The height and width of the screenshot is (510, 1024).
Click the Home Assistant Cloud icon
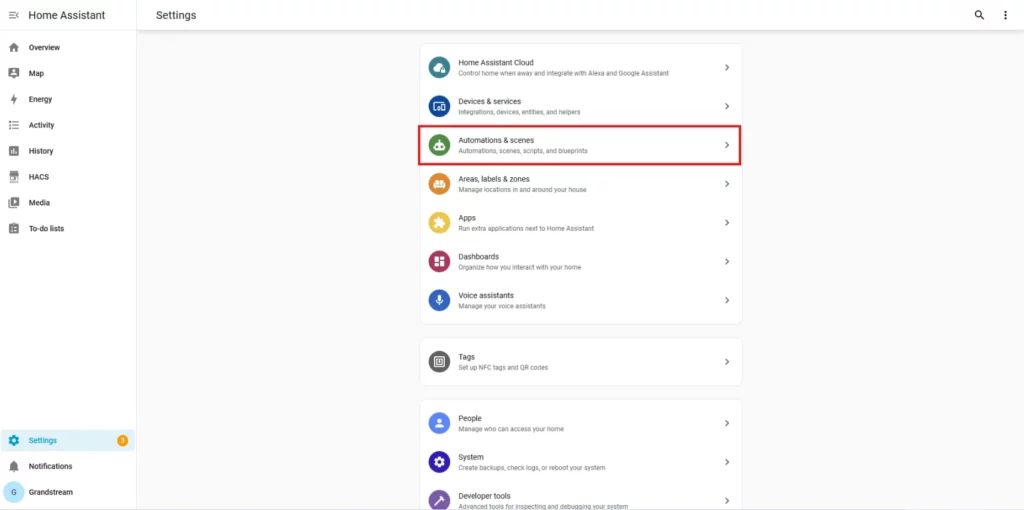tap(440, 67)
